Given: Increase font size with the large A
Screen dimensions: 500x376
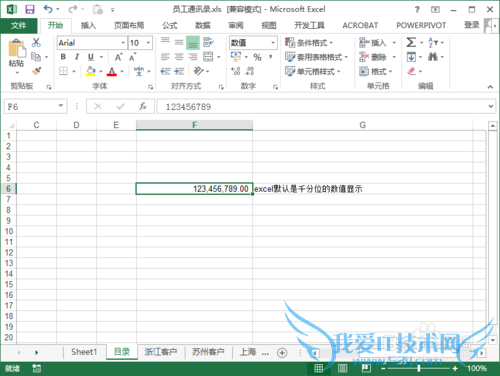Looking at the screenshot, I should click(118, 57).
